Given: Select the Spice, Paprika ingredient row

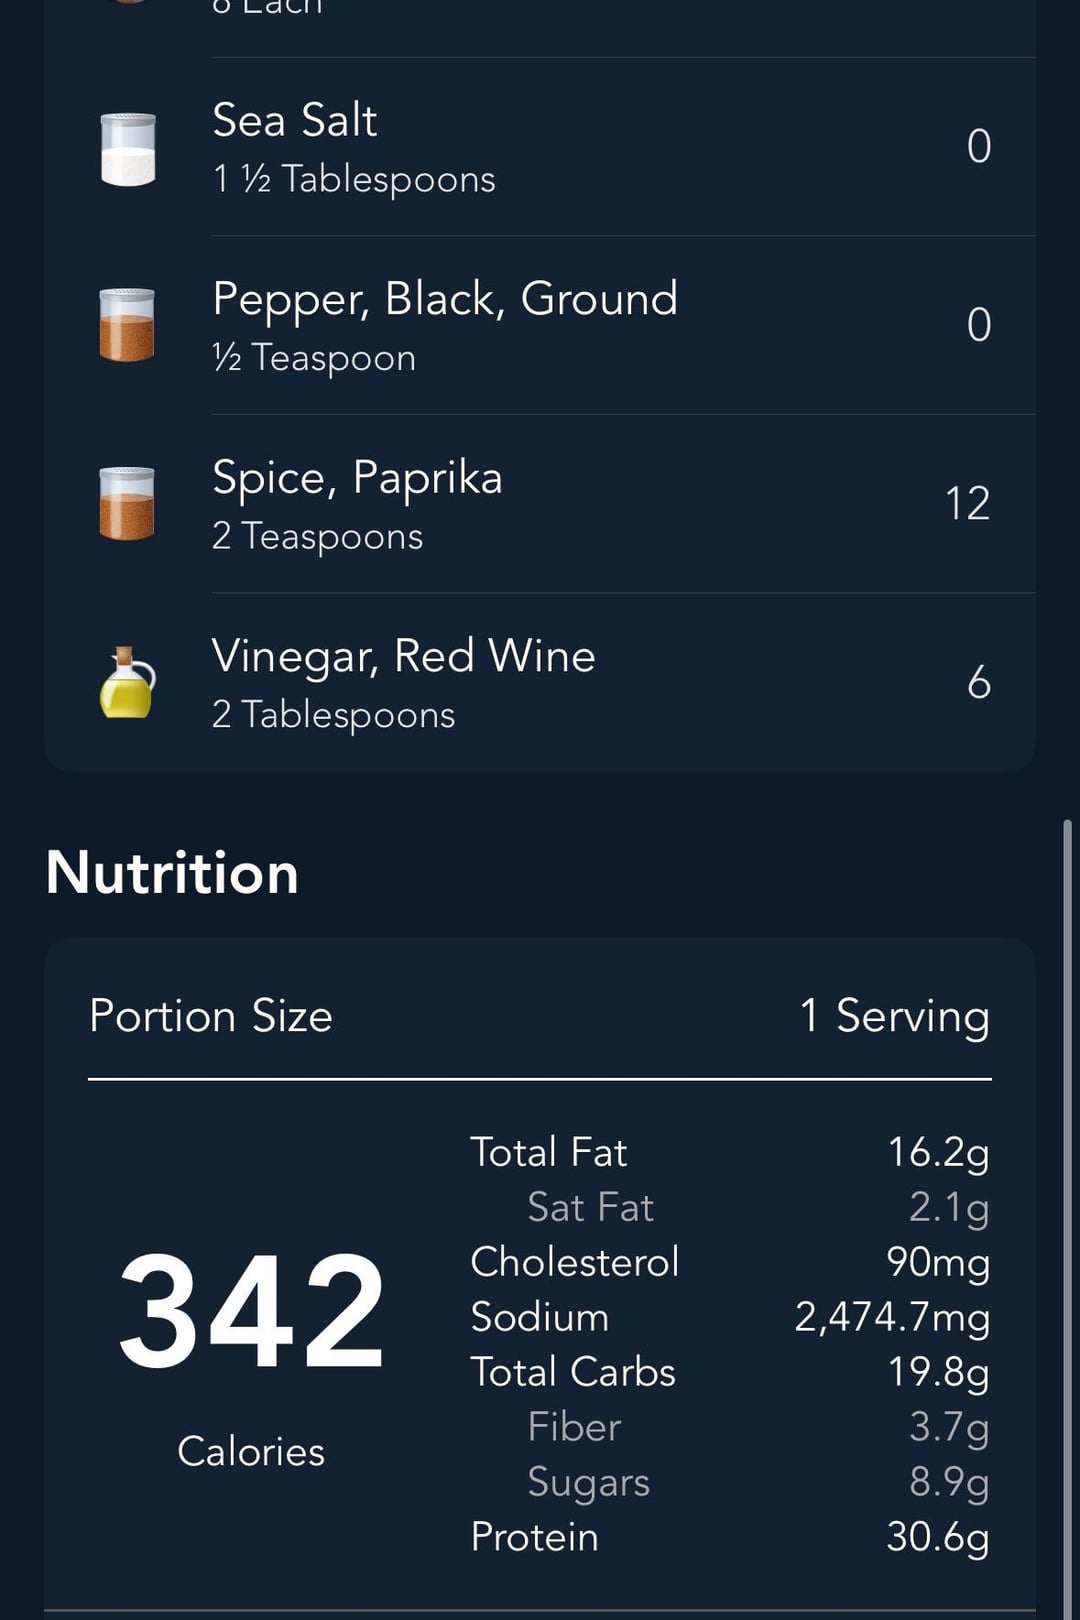Looking at the screenshot, I should 540,504.
